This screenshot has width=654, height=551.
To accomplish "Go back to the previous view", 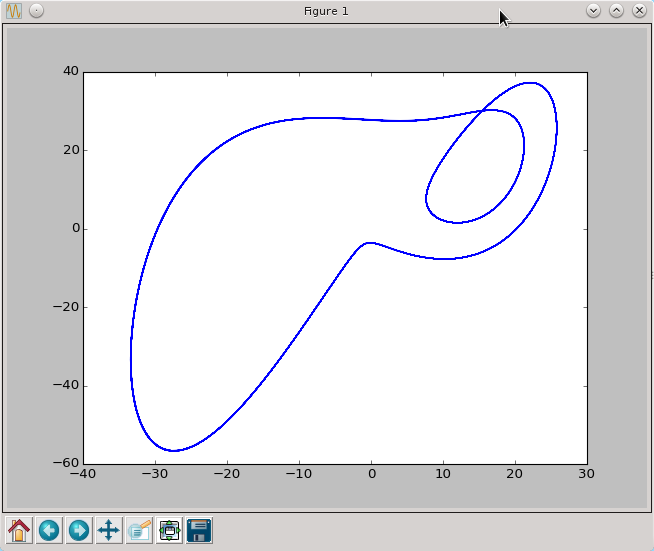I will [x=48, y=530].
